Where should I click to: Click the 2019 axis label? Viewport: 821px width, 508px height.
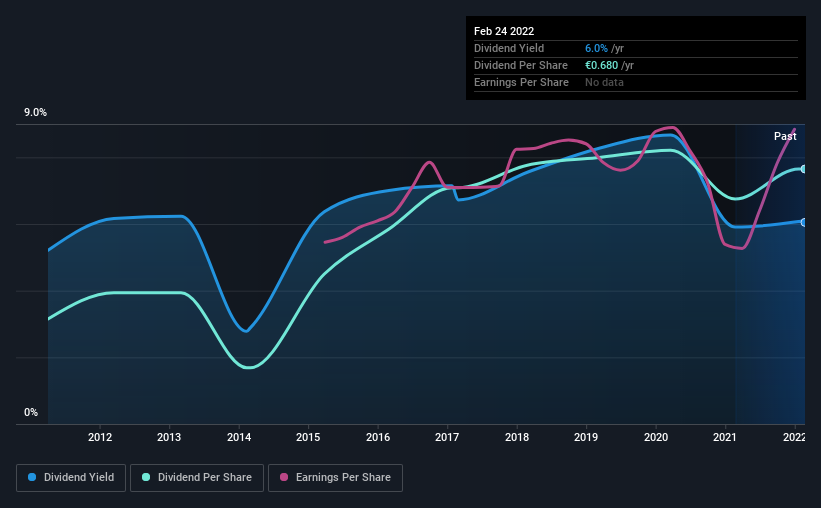coord(586,437)
